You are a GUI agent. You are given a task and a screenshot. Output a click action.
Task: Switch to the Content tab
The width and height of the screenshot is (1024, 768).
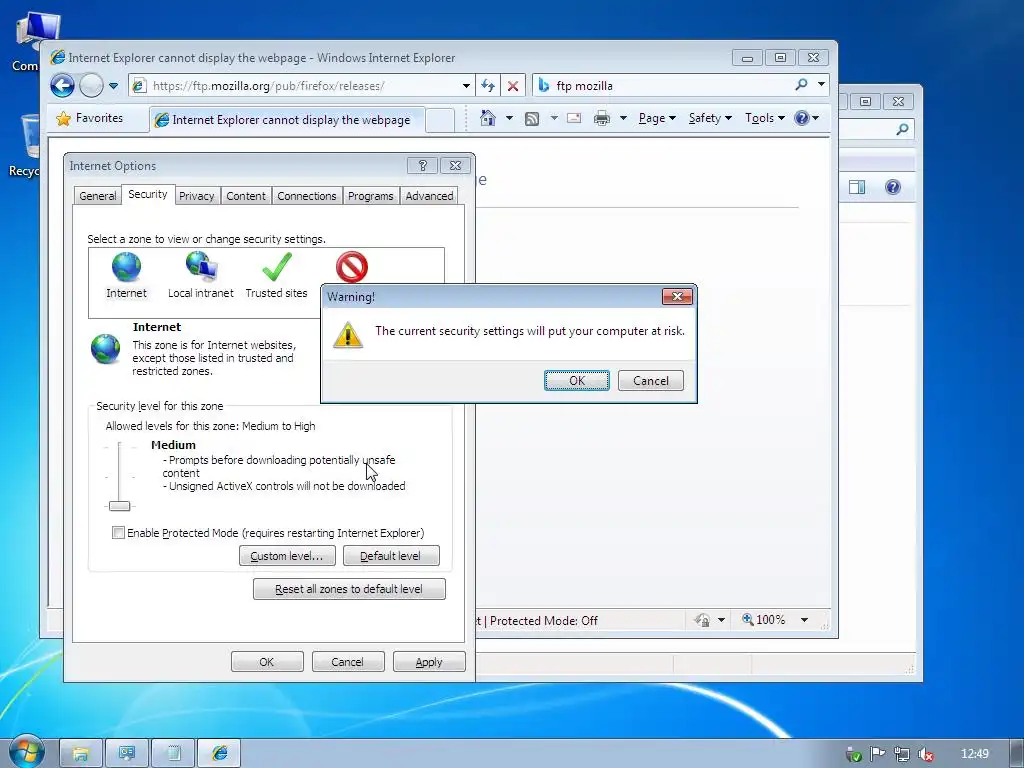coord(246,196)
